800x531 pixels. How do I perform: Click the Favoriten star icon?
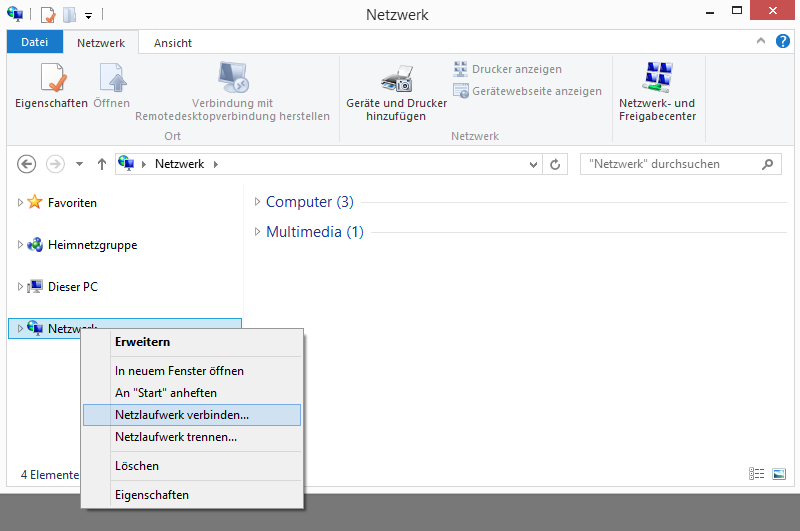point(35,202)
